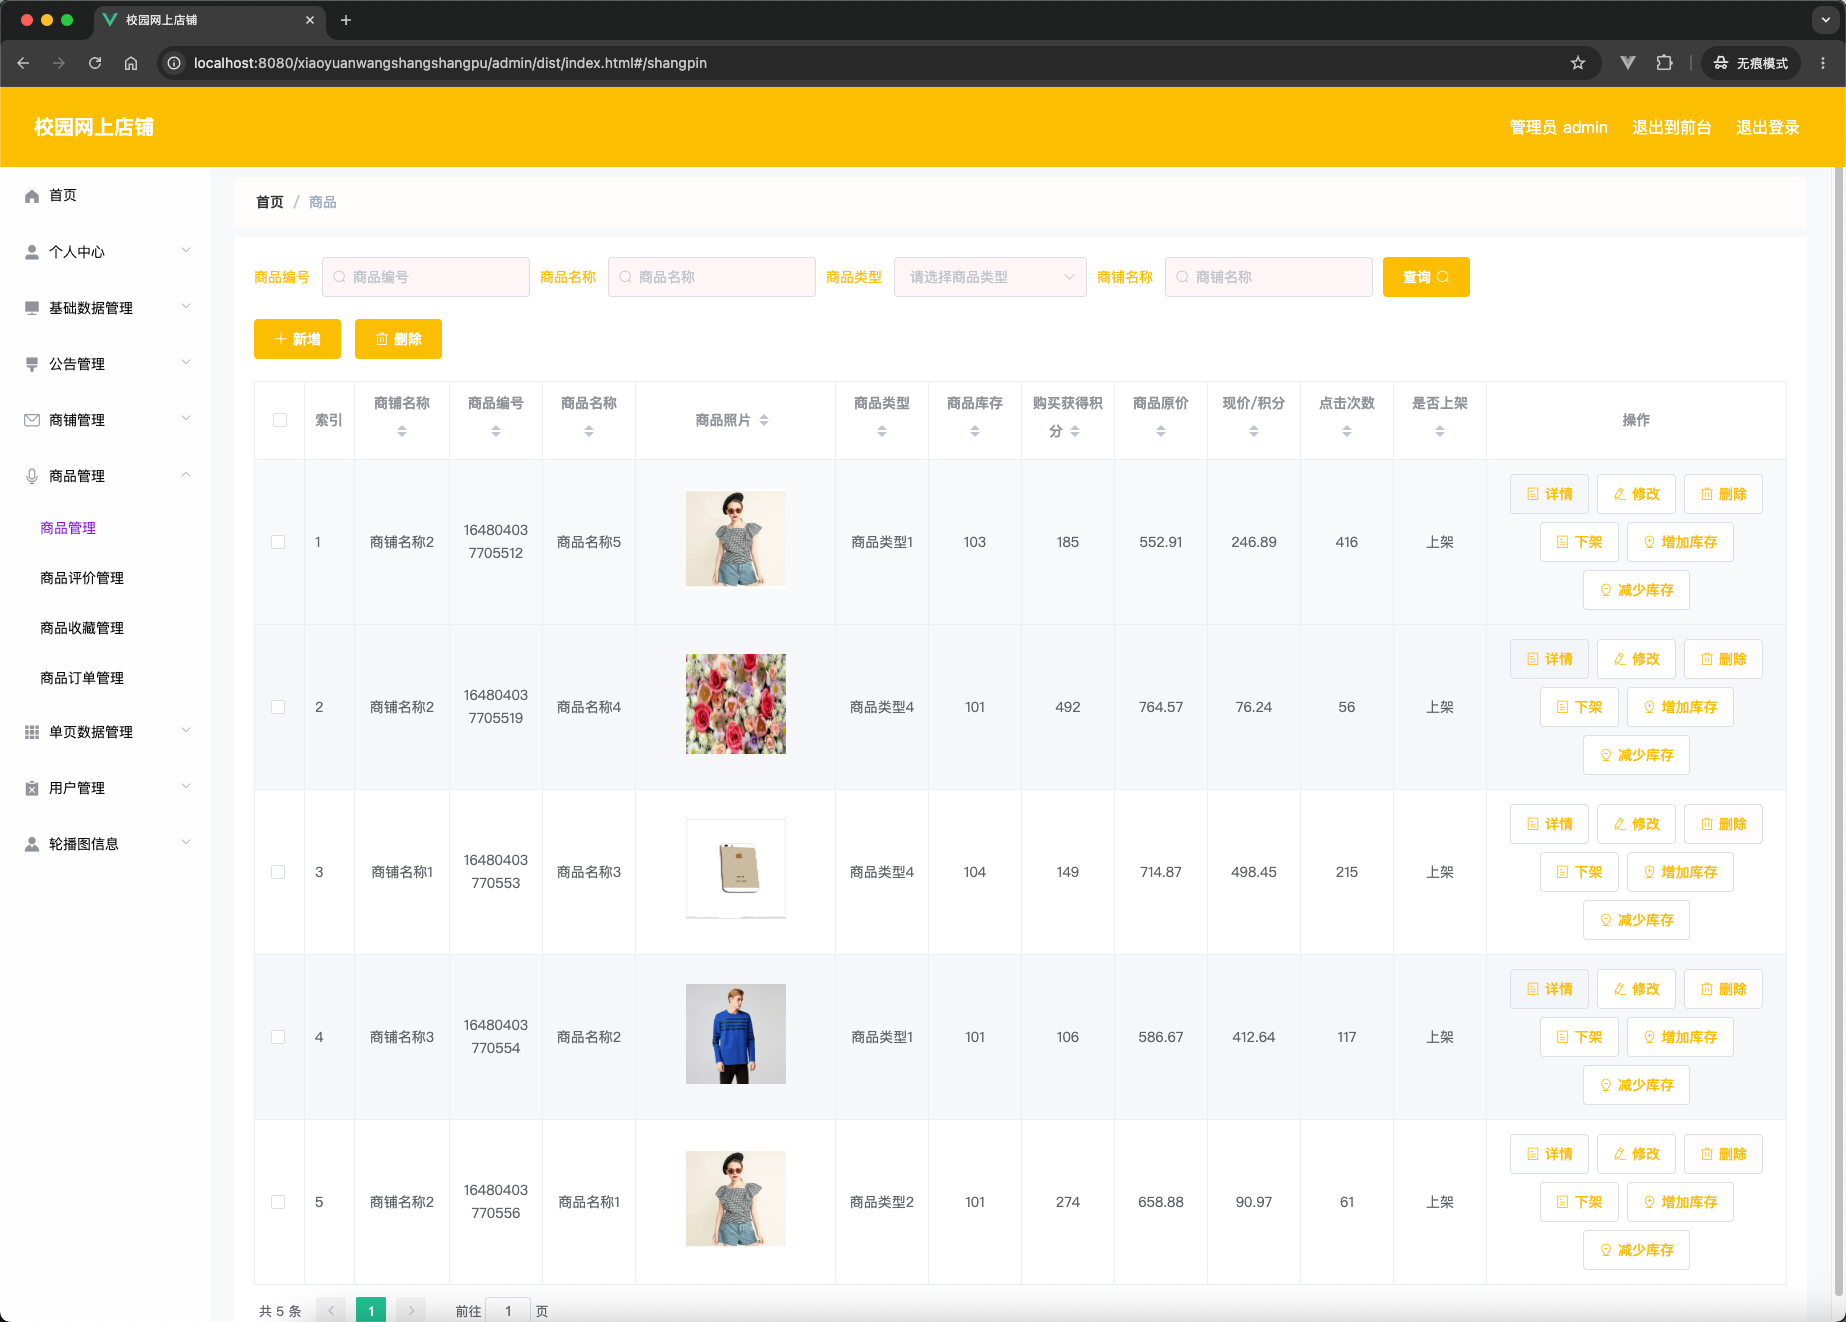Viewport: 1846px width, 1322px height.
Task: Go back with the browser back arrow
Action: (x=23, y=63)
